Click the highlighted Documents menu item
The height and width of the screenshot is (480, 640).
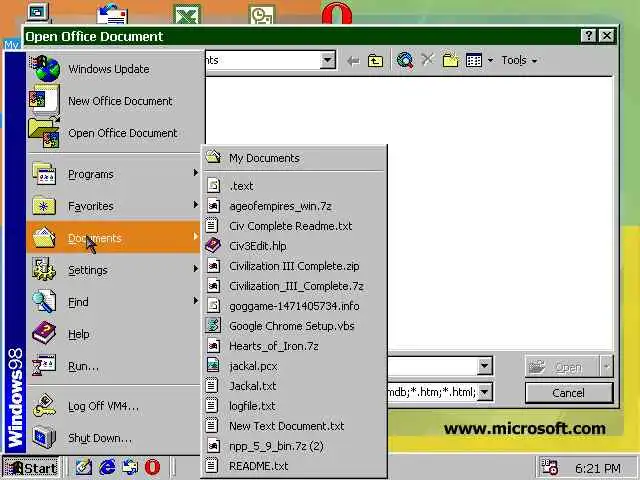point(114,238)
